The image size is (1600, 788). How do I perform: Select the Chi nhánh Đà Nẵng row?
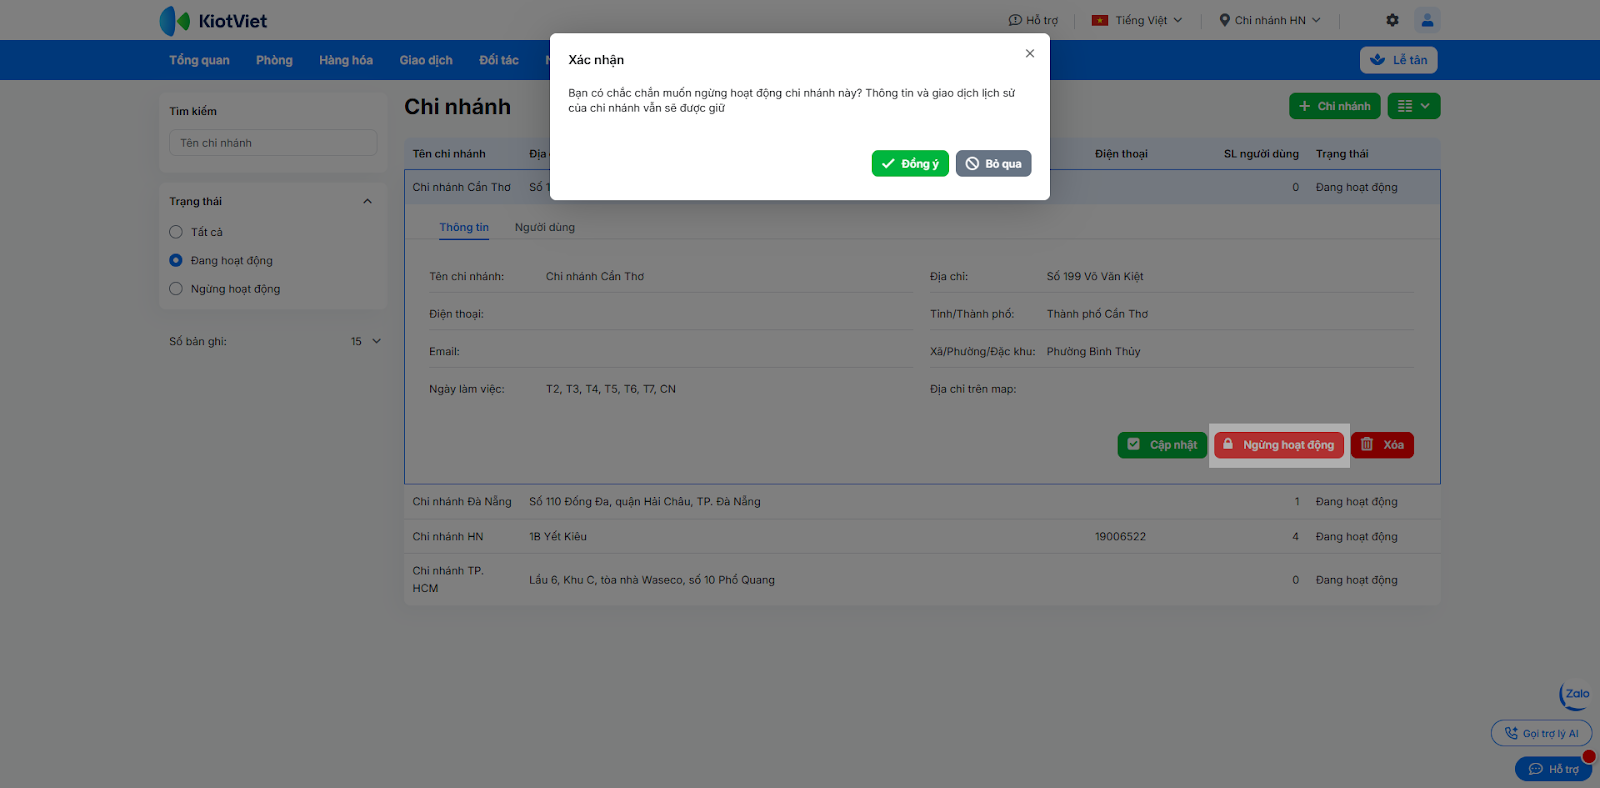[x=922, y=502]
